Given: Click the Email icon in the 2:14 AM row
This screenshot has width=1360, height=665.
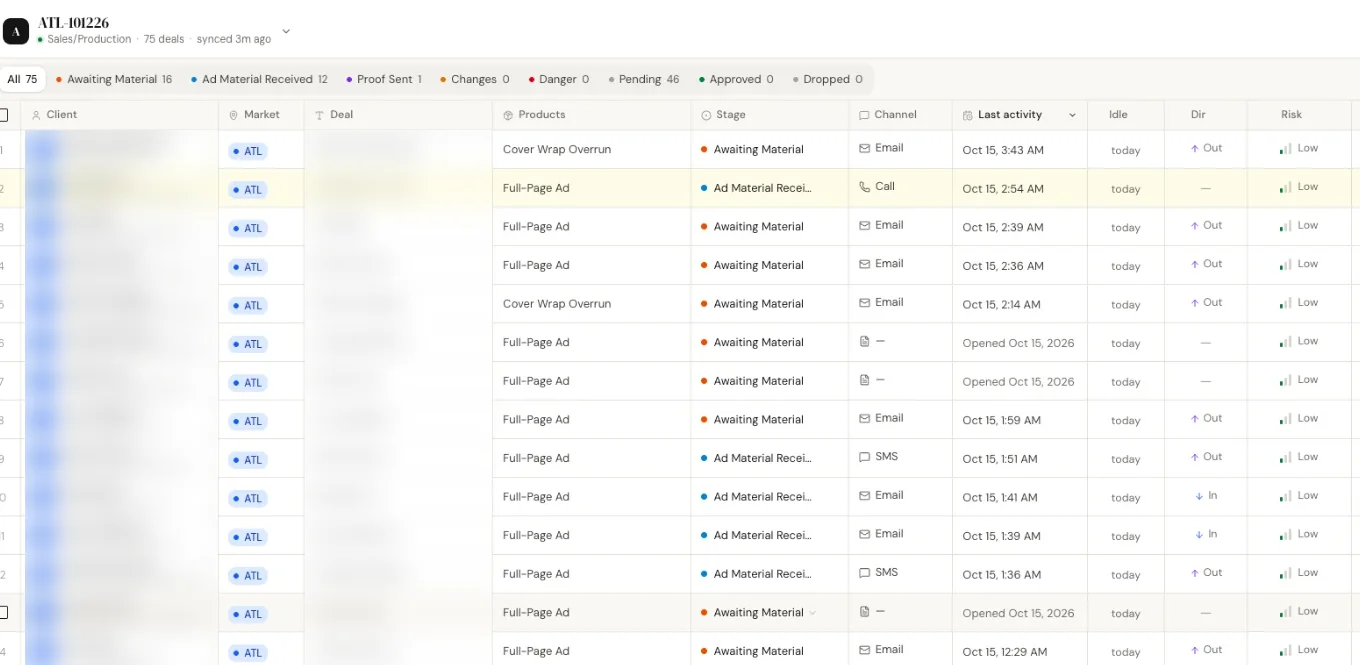Looking at the screenshot, I should pos(864,302).
